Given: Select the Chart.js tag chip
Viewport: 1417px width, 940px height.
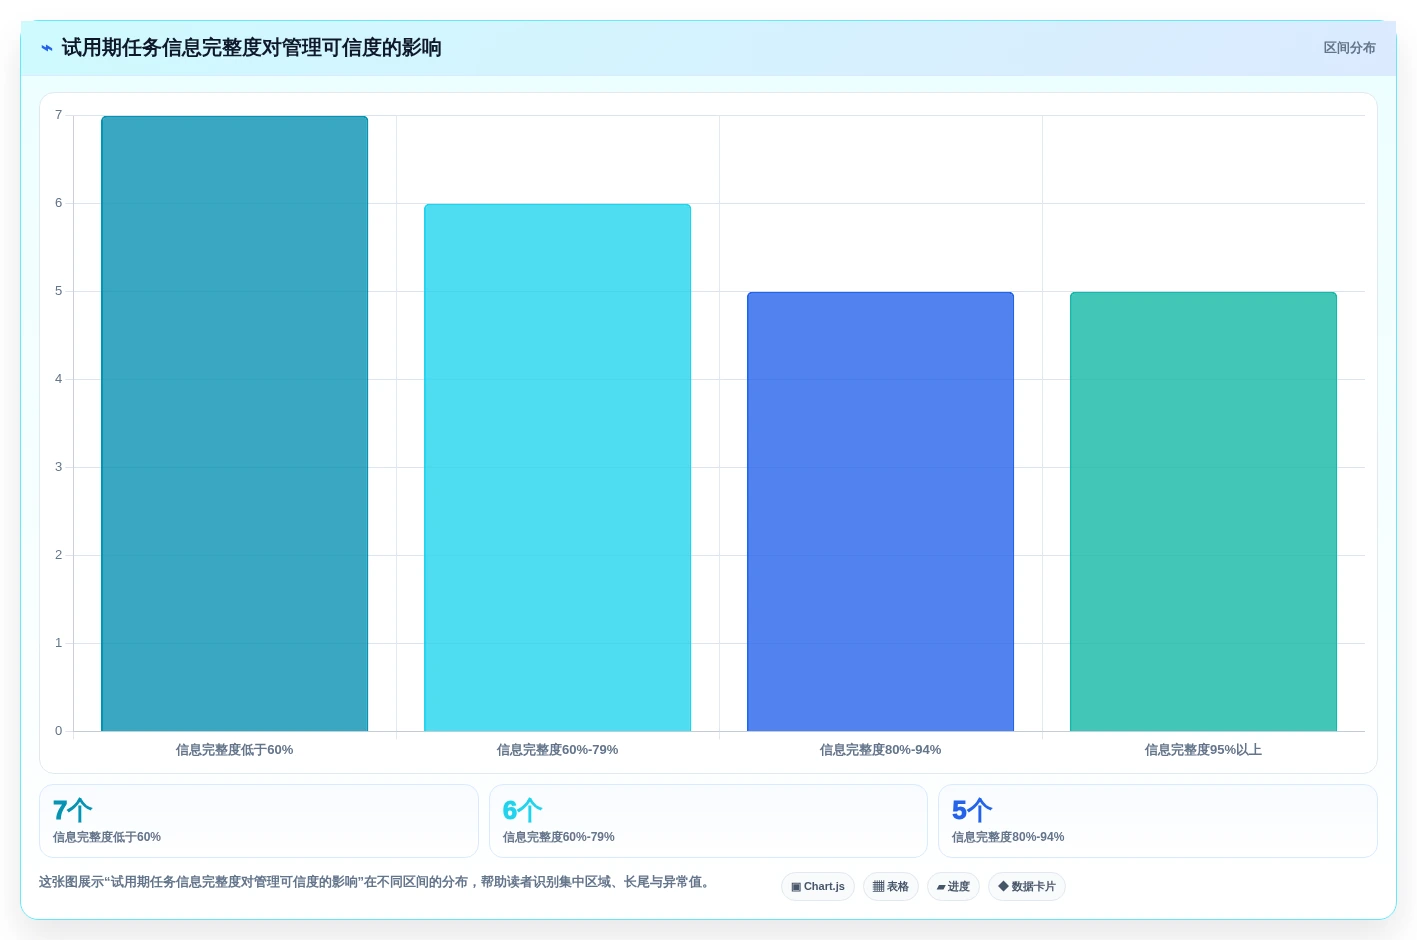Looking at the screenshot, I should [x=818, y=887].
